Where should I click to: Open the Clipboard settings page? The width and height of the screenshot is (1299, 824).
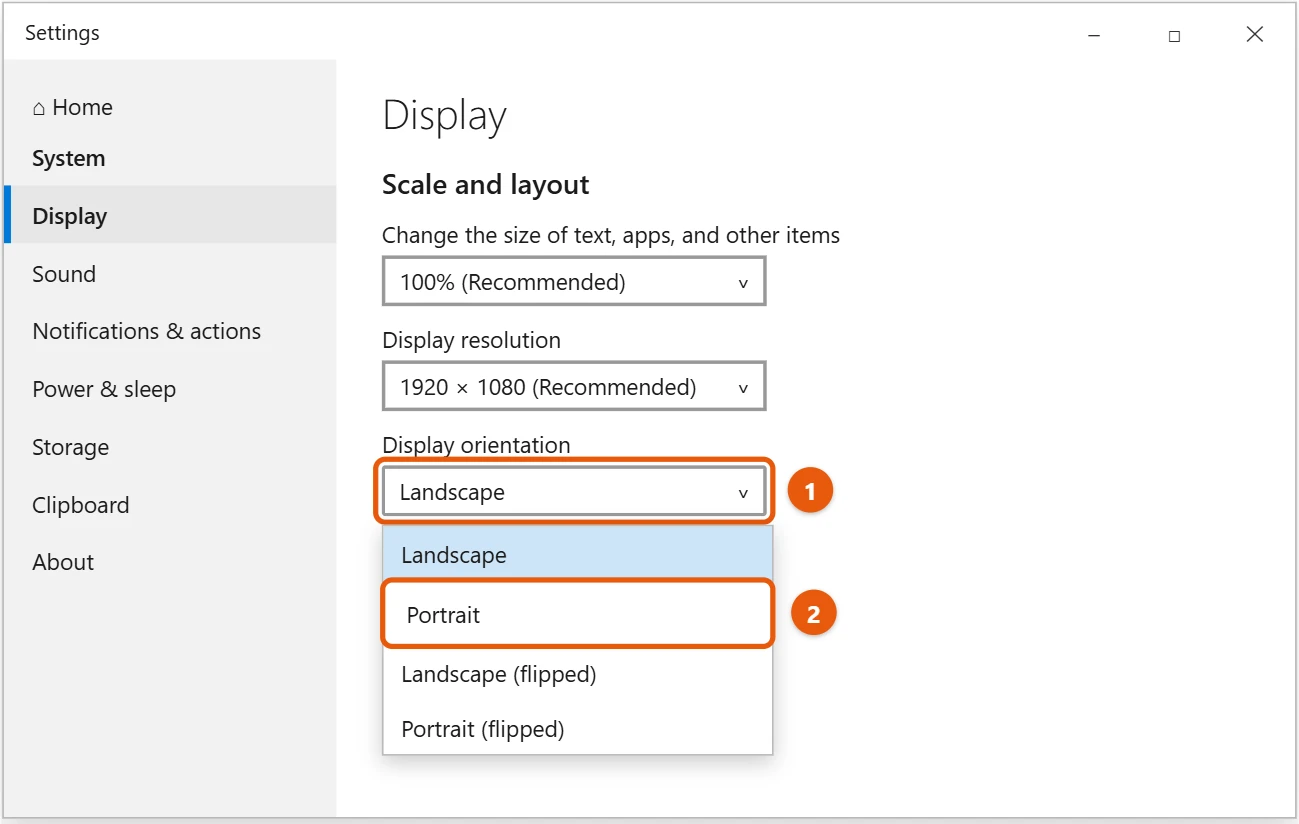click(170, 505)
